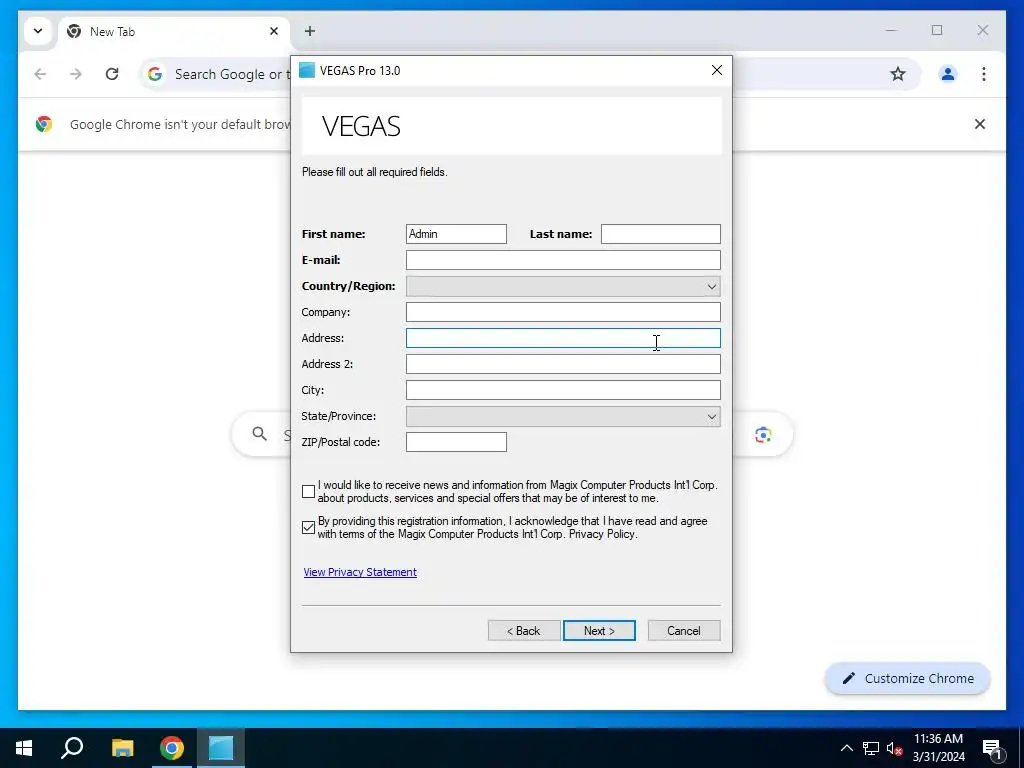The width and height of the screenshot is (1024, 768).
Task: Close the New Tab tab
Action: click(x=274, y=31)
